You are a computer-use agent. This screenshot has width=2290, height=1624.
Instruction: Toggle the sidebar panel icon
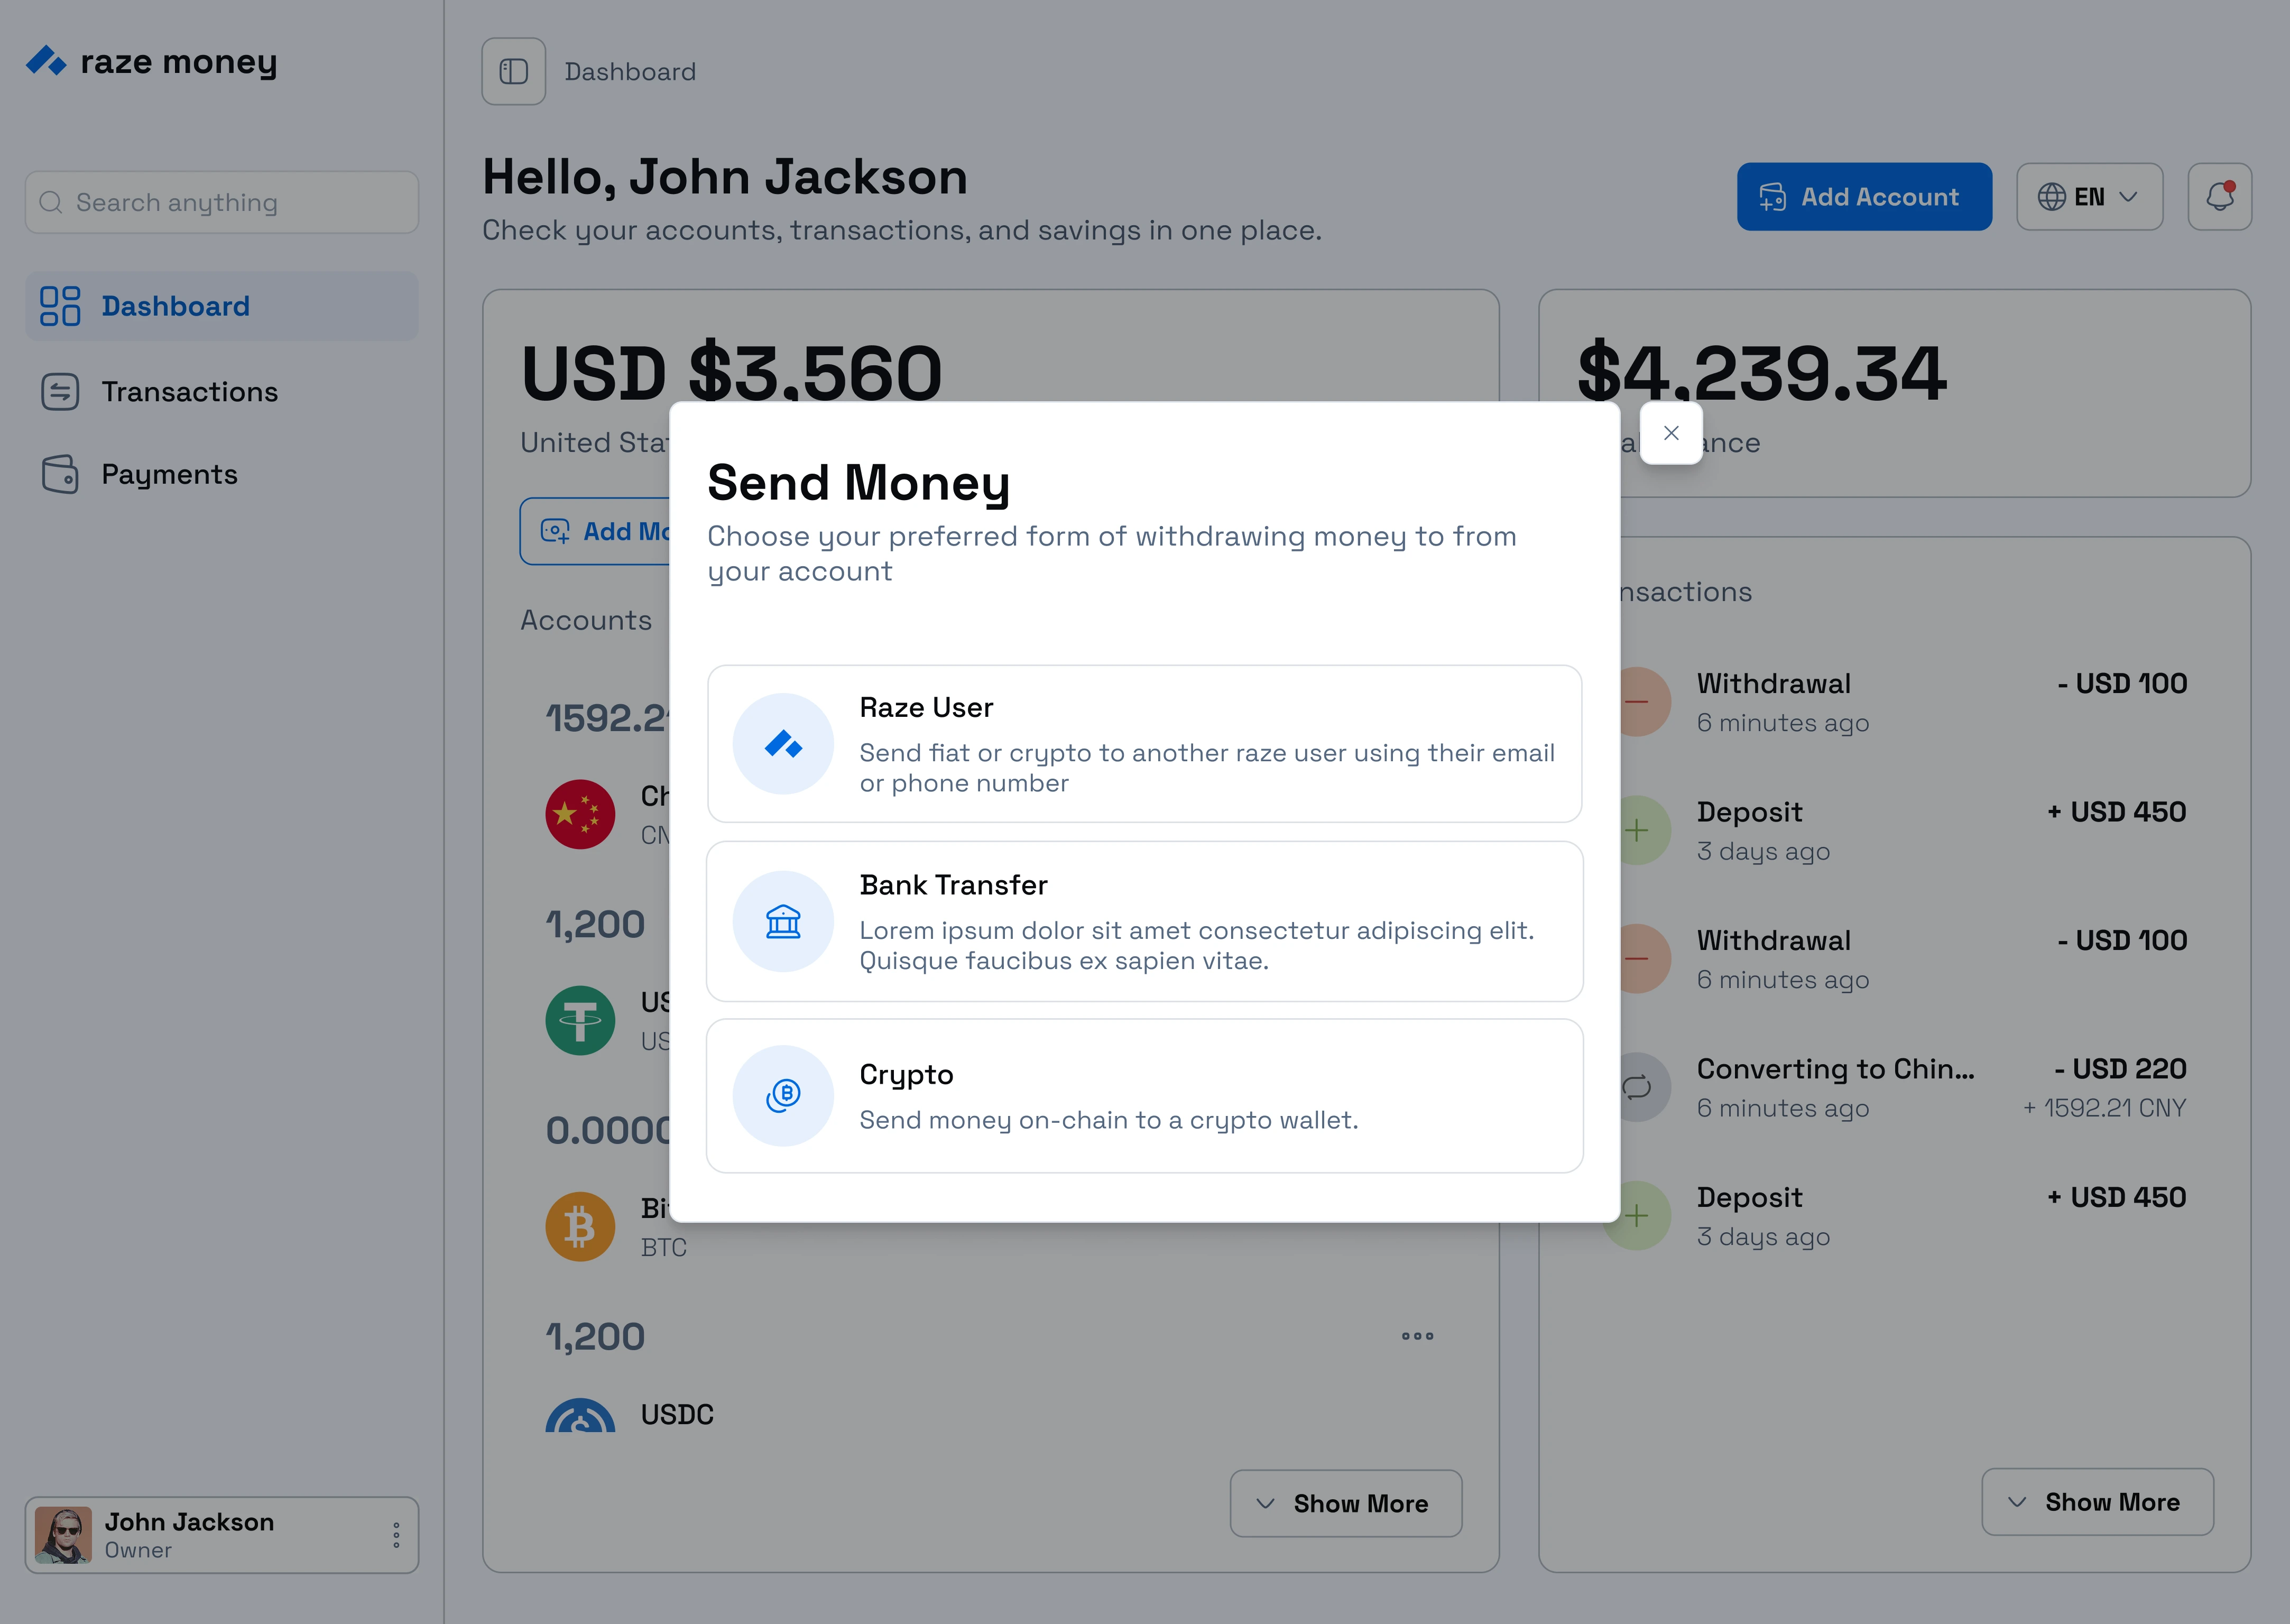(514, 72)
